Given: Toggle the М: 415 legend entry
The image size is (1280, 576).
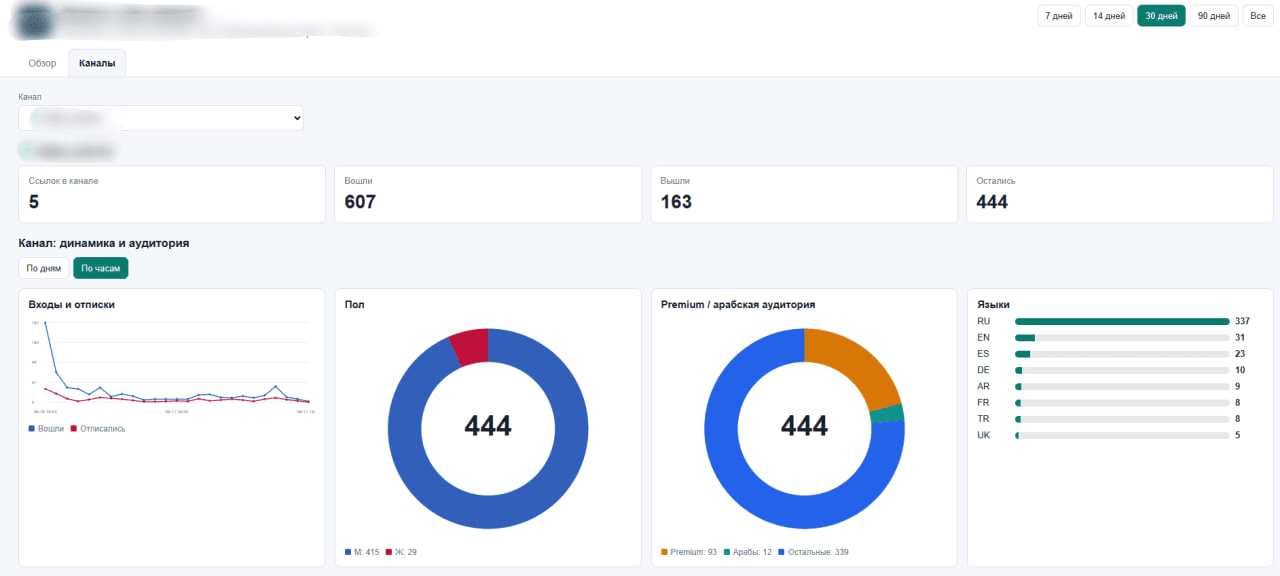Looking at the screenshot, I should click(362, 552).
